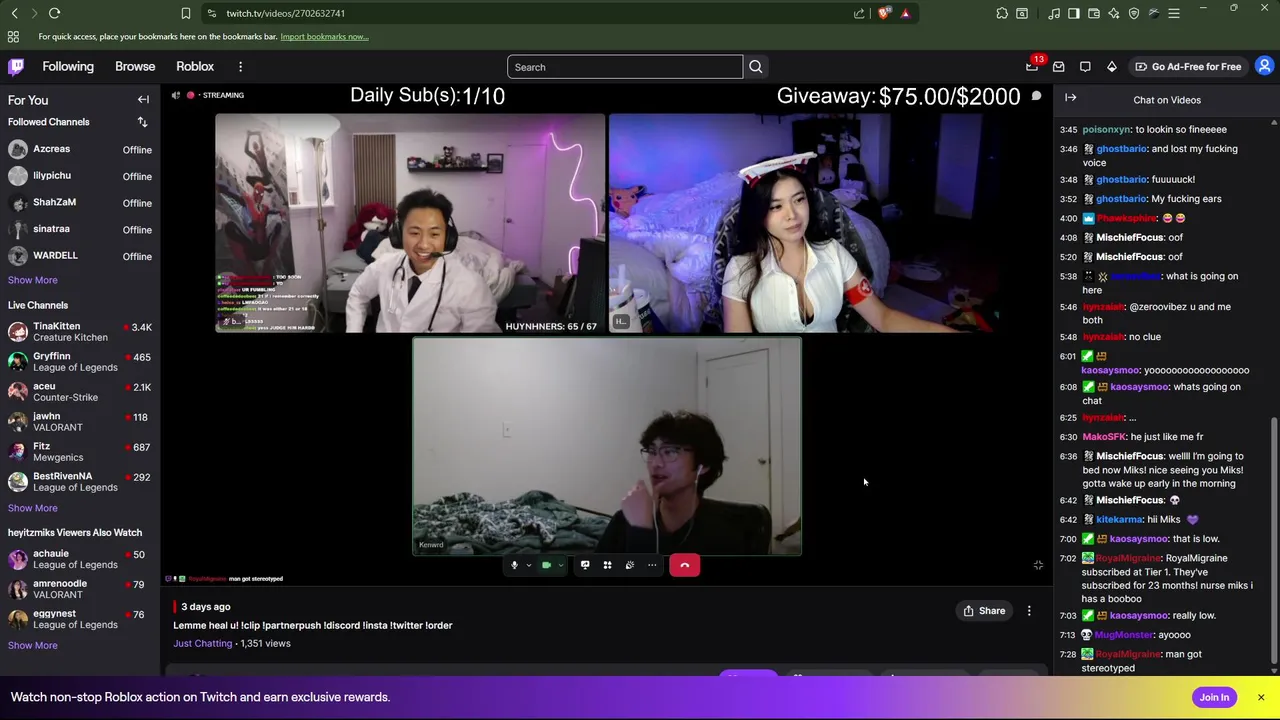Viewport: 1280px width, 720px height.
Task: Click the 3:45 chat timestamp
Action: [1067, 130]
